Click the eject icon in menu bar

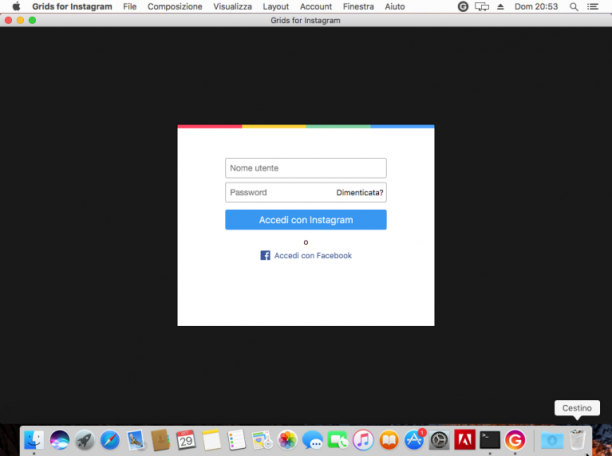pos(500,6)
